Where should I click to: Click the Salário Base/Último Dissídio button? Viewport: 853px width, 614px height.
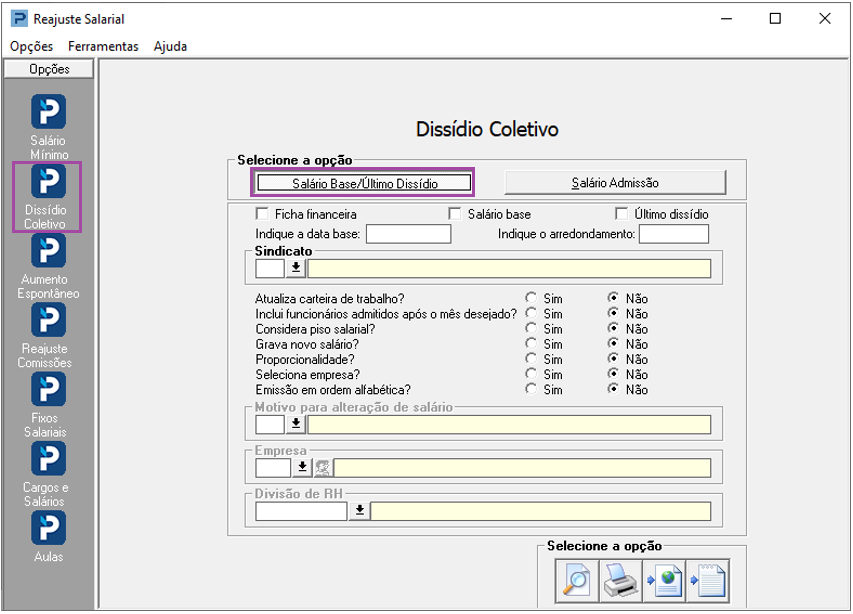pos(364,183)
